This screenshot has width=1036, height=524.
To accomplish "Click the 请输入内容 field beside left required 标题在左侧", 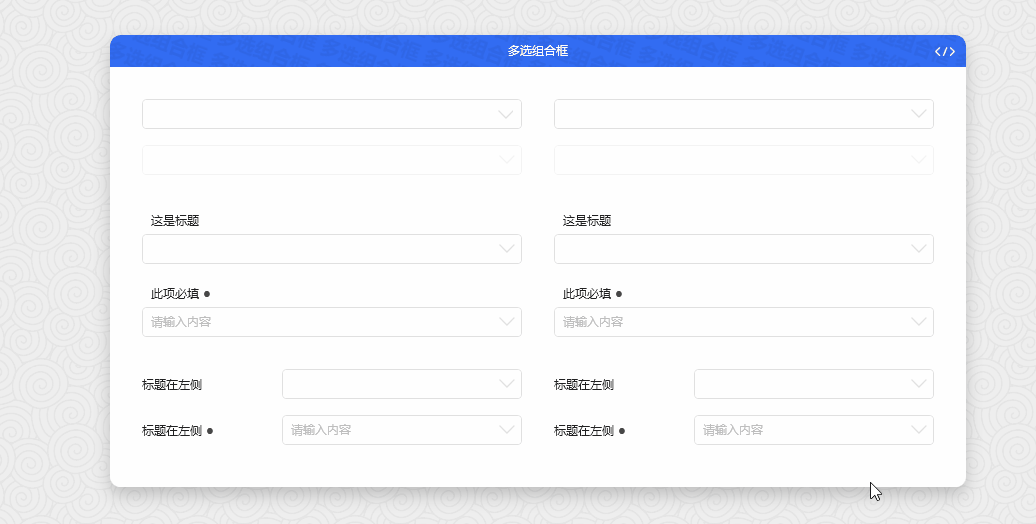I will click(x=402, y=430).
